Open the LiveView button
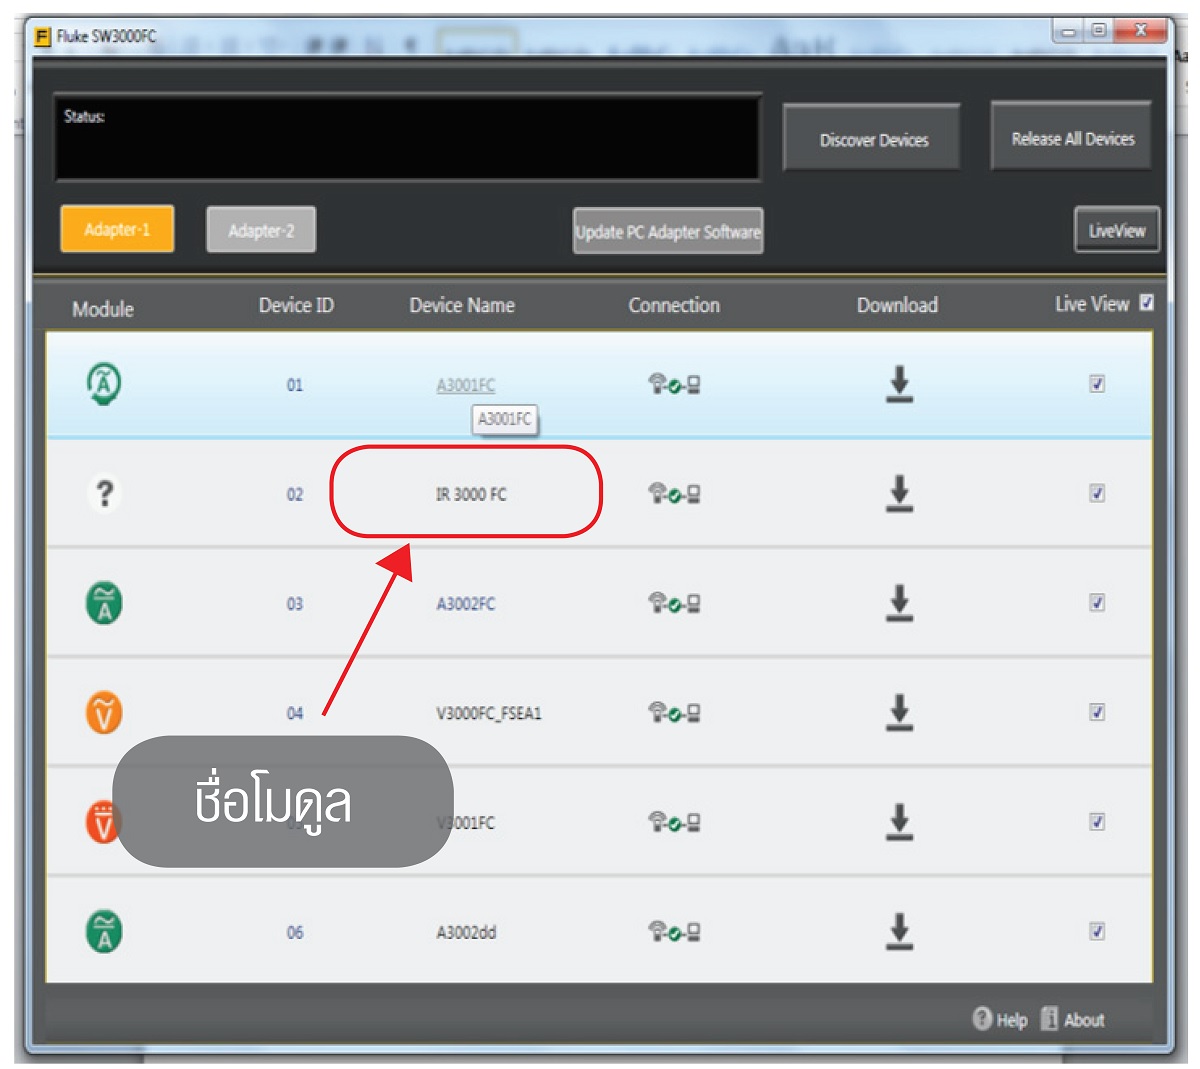Screen dimensions: 1200x1069 click(1117, 230)
